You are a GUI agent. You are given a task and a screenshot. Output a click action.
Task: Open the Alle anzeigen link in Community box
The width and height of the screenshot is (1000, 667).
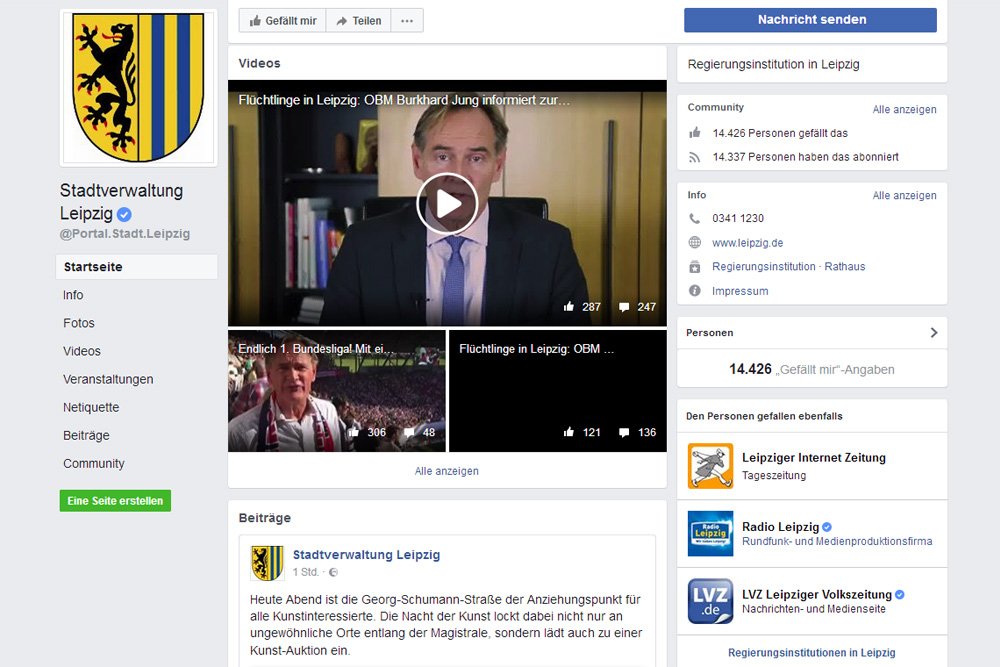[904, 109]
